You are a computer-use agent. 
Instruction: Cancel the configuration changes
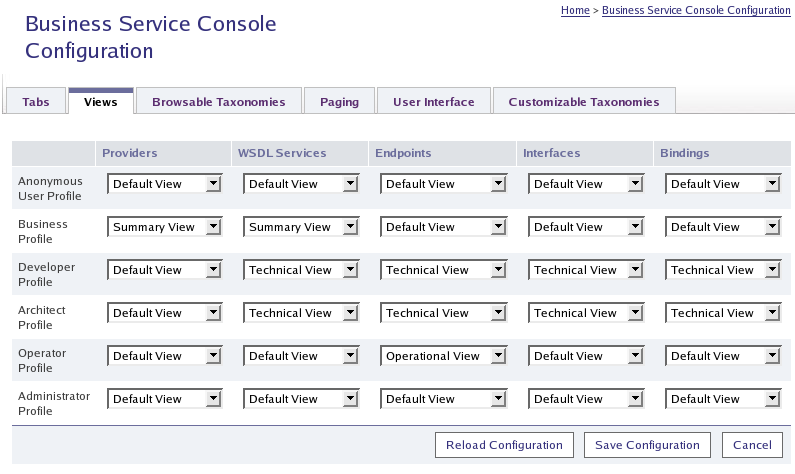752,445
